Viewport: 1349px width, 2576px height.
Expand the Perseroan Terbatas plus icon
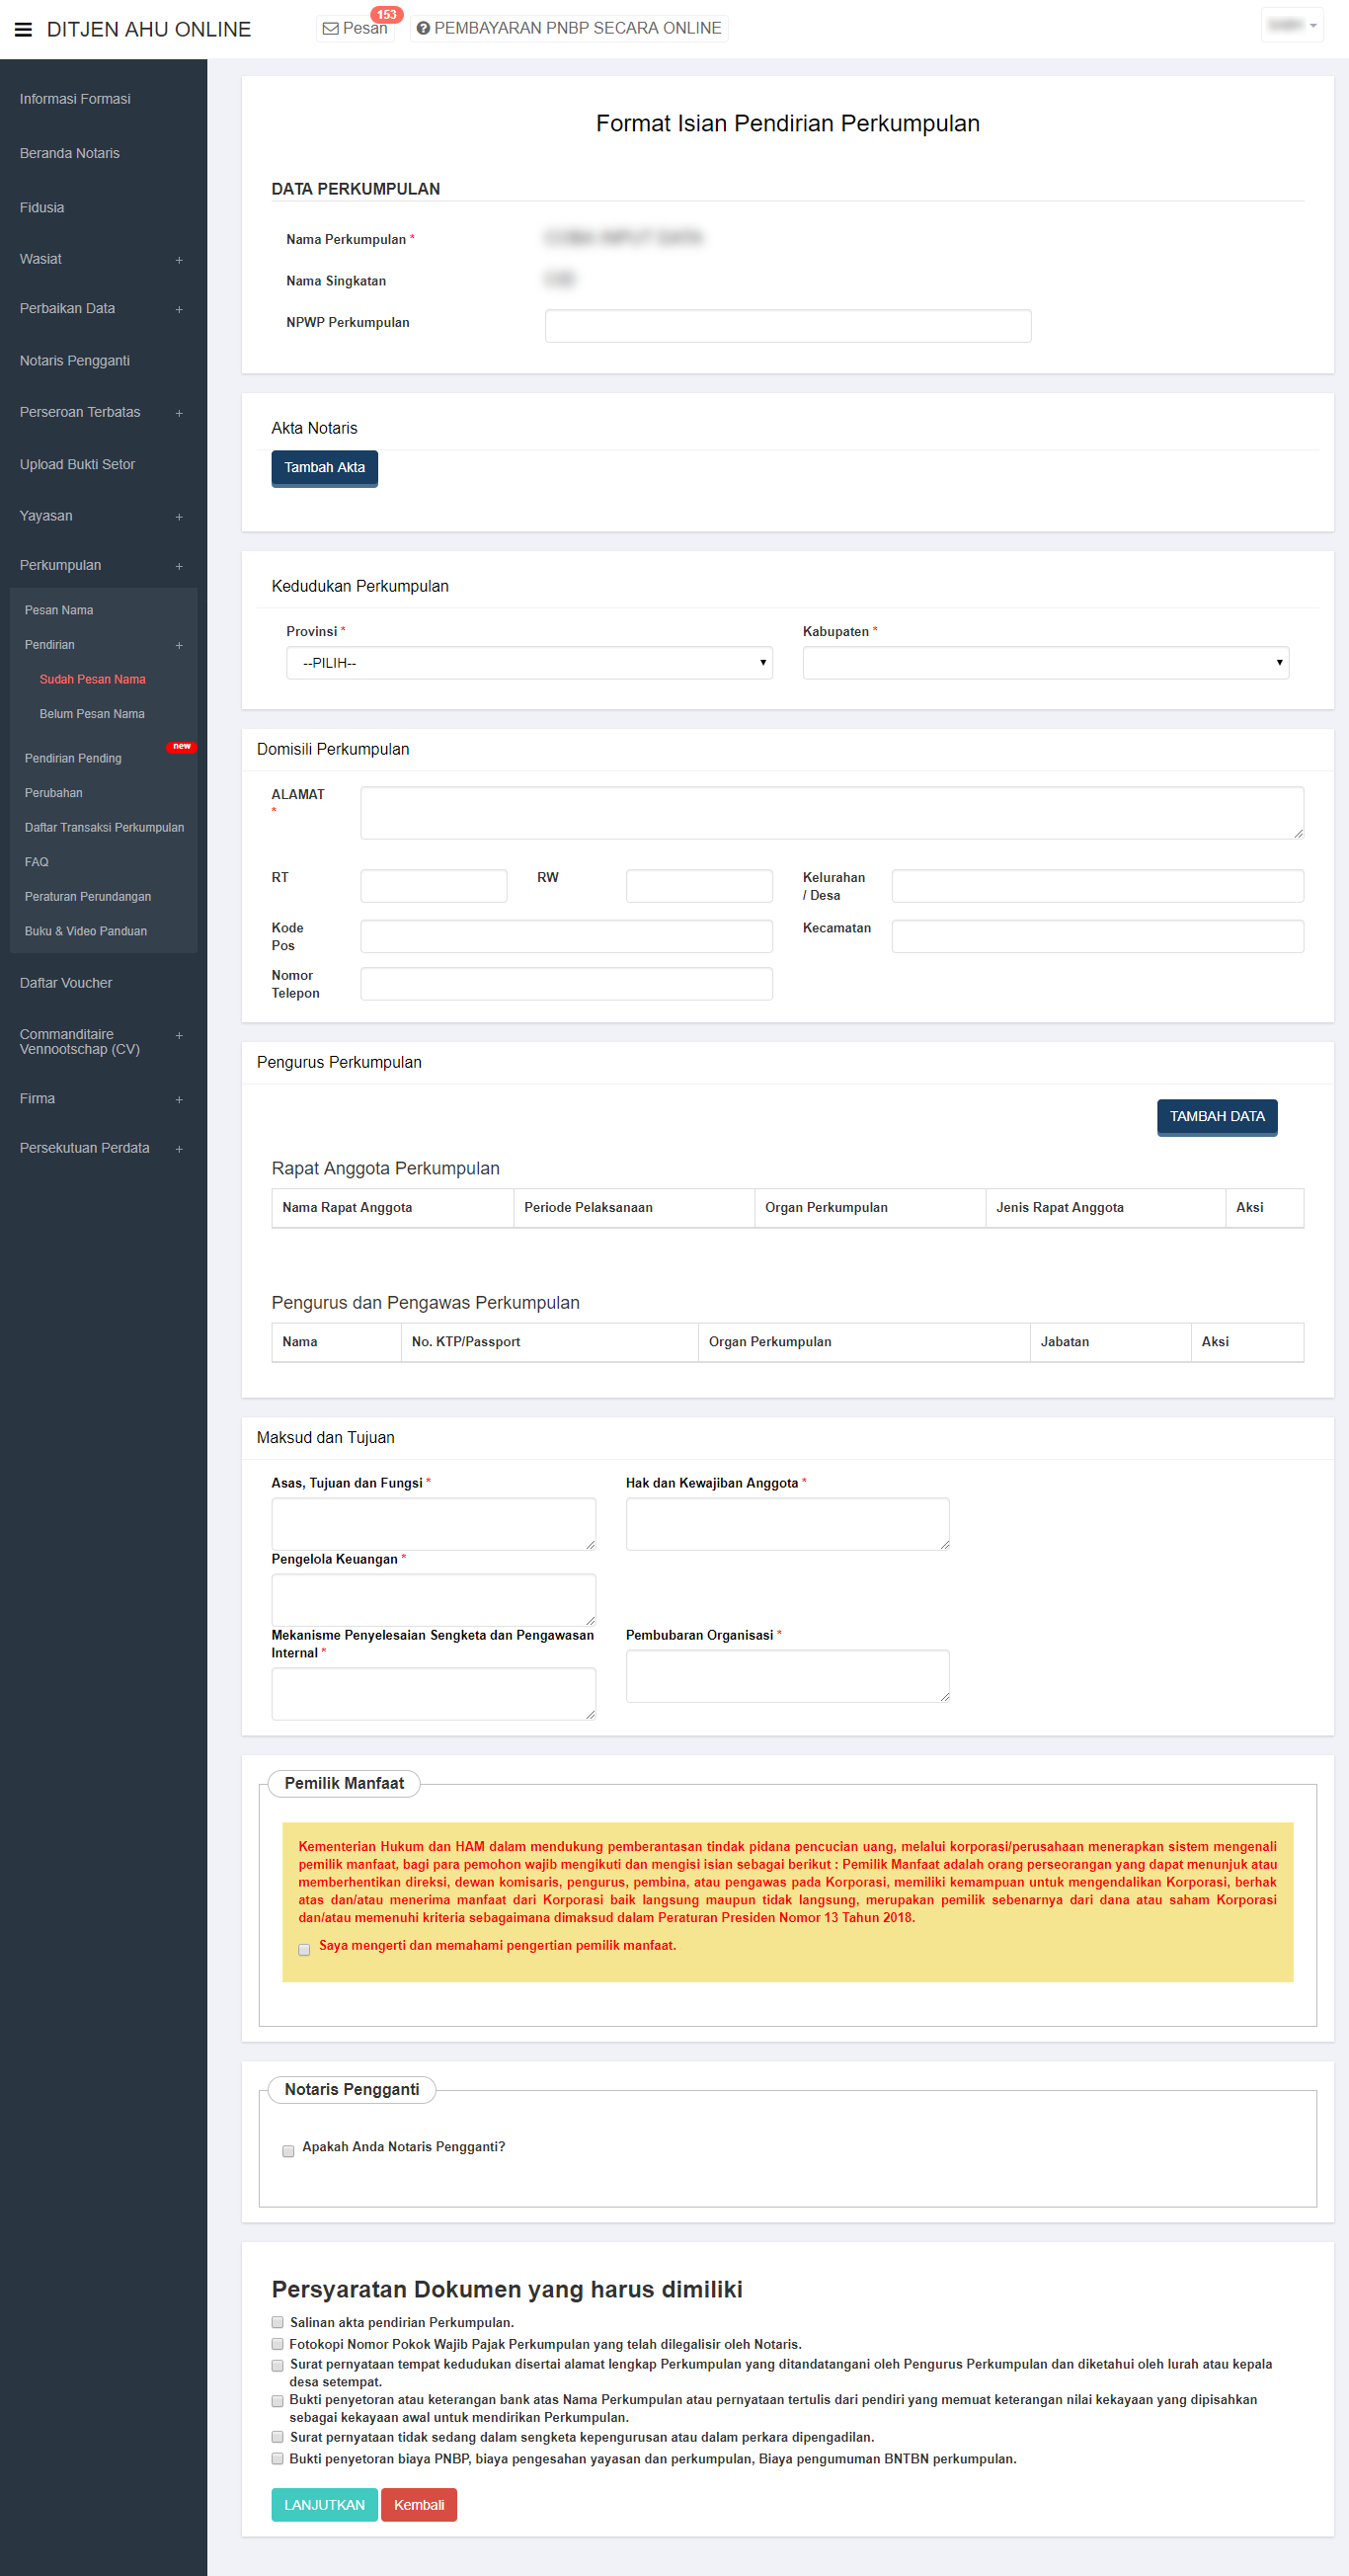click(x=179, y=413)
